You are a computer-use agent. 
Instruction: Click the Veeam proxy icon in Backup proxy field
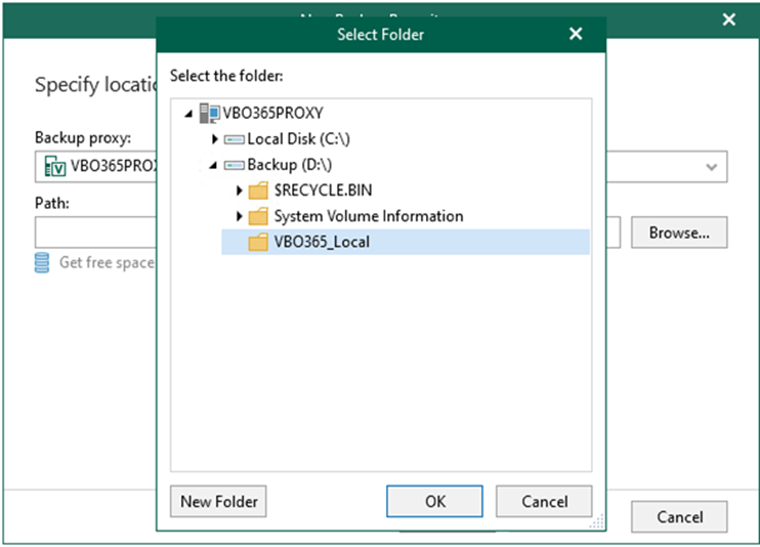pyautogui.click(x=55, y=166)
